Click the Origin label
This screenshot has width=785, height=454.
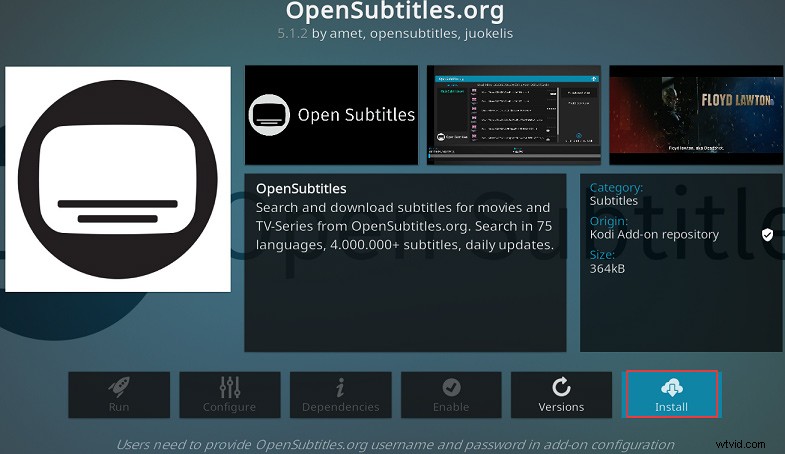pyautogui.click(x=609, y=221)
